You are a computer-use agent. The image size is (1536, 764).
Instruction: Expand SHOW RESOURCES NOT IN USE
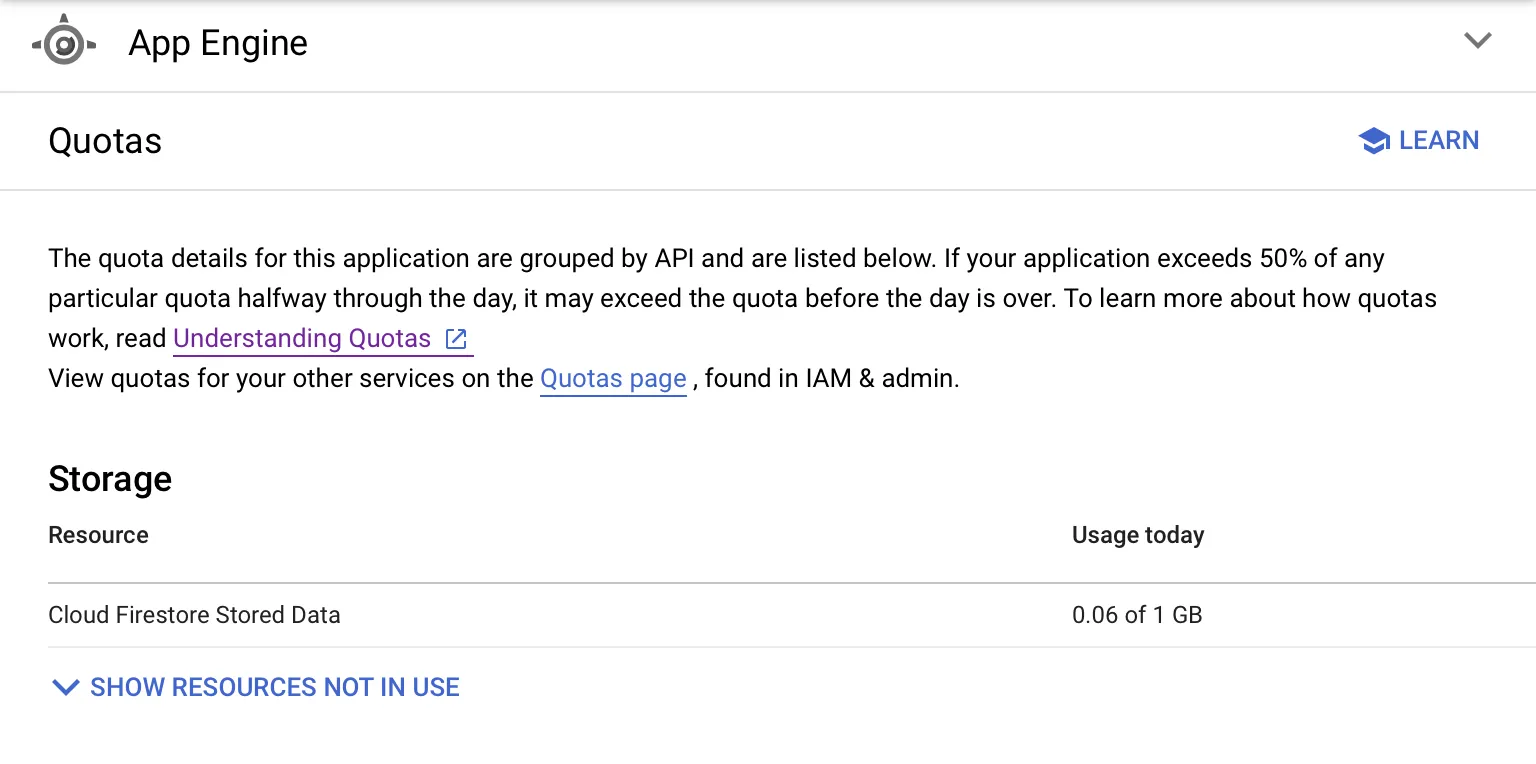tap(274, 687)
